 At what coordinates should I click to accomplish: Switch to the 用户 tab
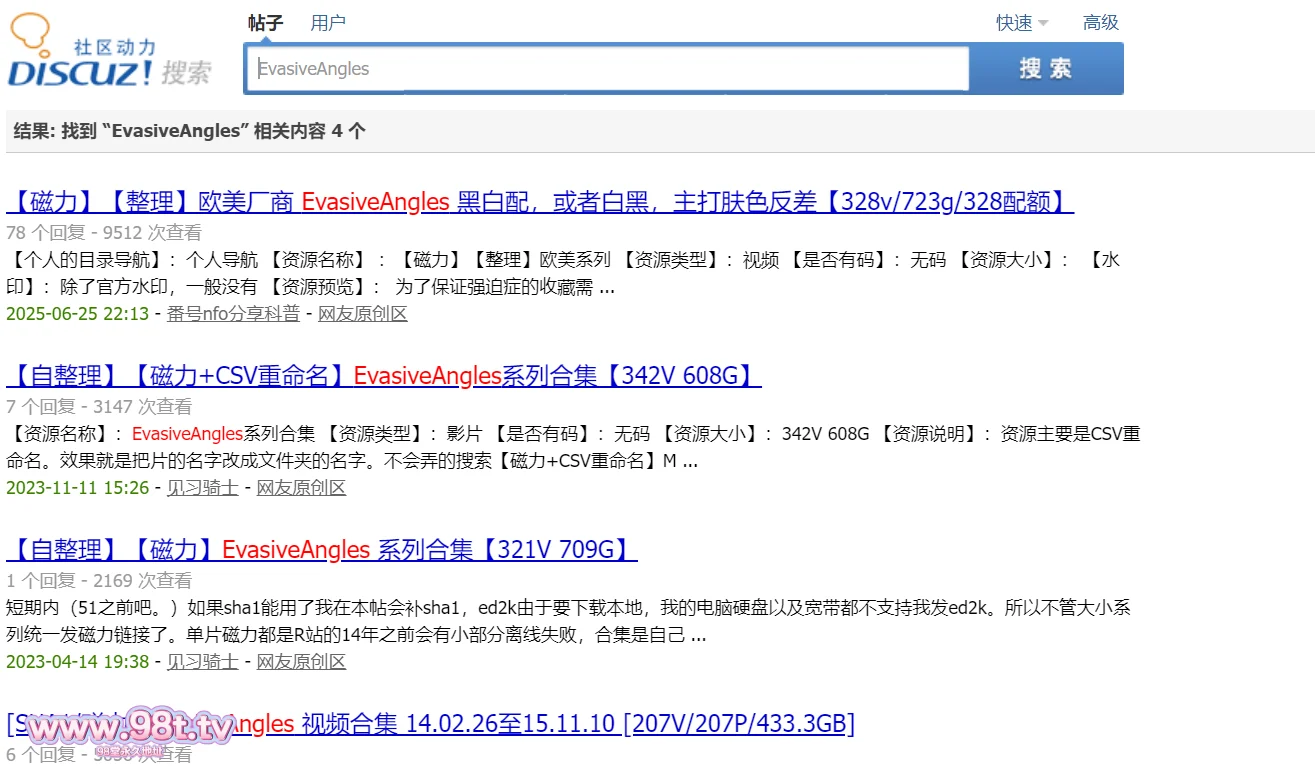pyautogui.click(x=328, y=23)
